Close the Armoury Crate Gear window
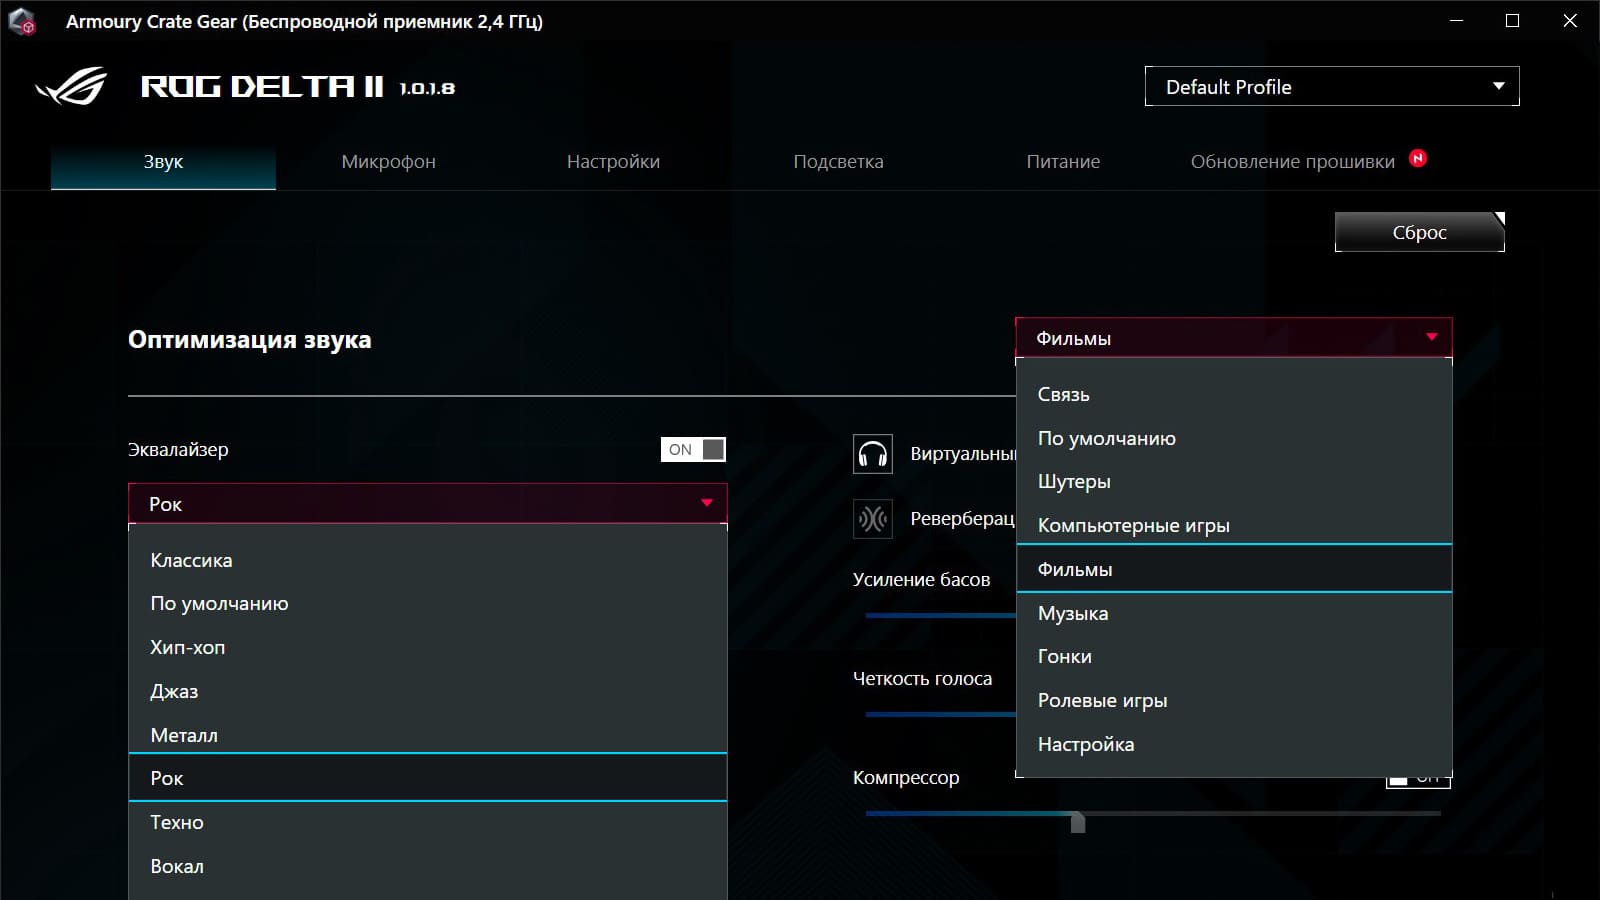This screenshot has height=900, width=1600. [x=1570, y=21]
